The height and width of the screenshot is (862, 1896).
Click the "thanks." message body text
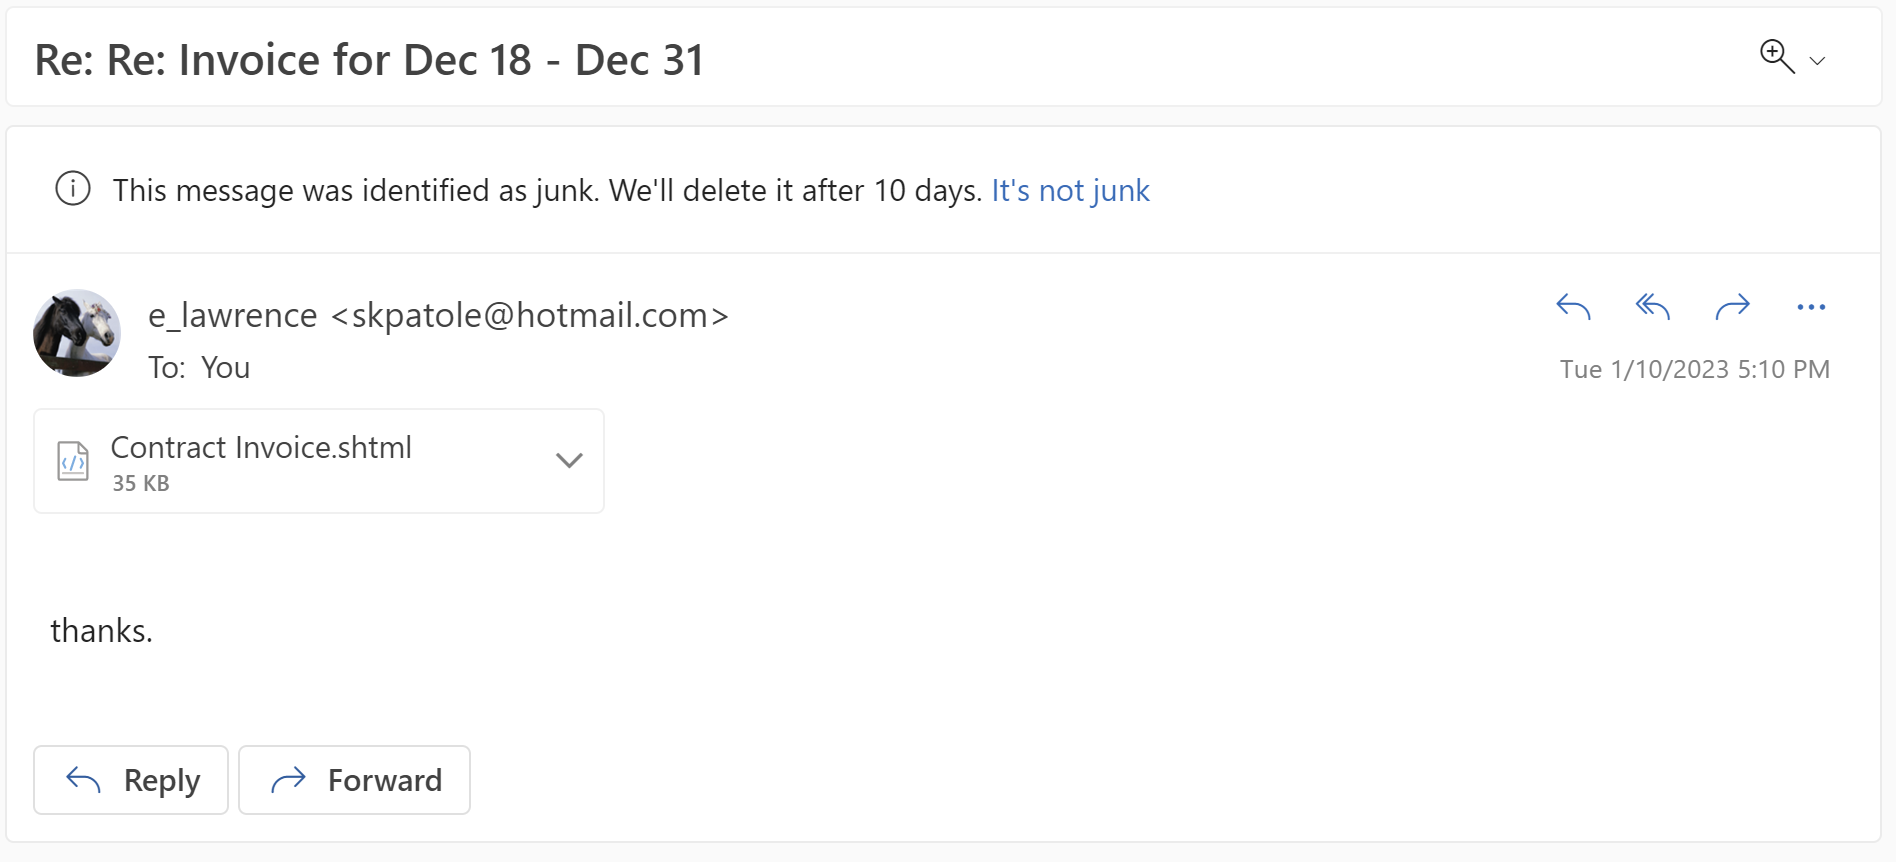point(102,630)
